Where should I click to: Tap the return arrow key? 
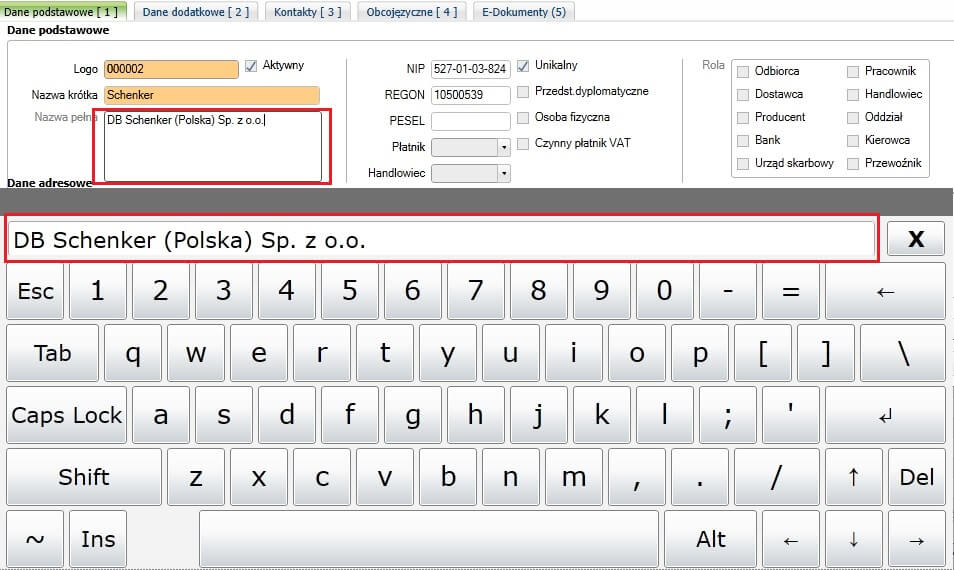[885, 415]
